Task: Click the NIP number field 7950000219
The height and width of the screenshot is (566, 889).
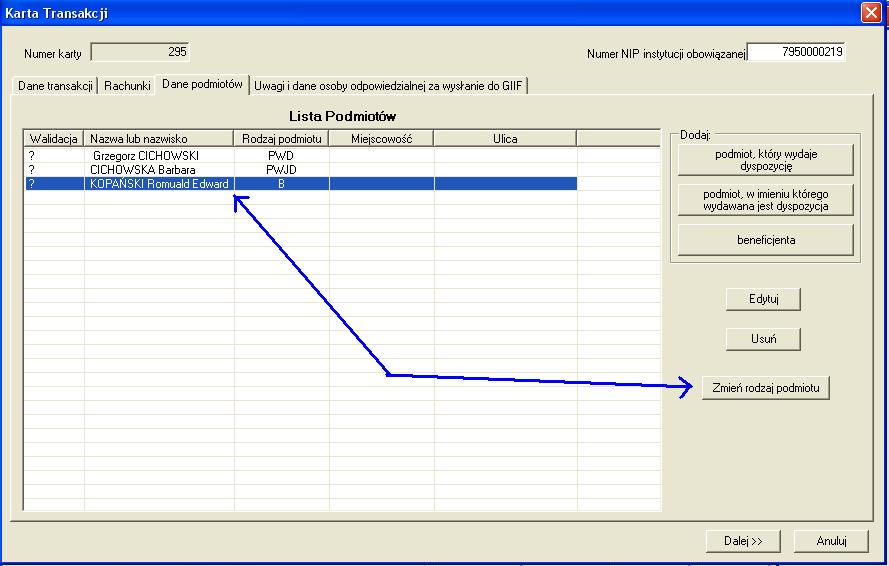Action: [796, 52]
